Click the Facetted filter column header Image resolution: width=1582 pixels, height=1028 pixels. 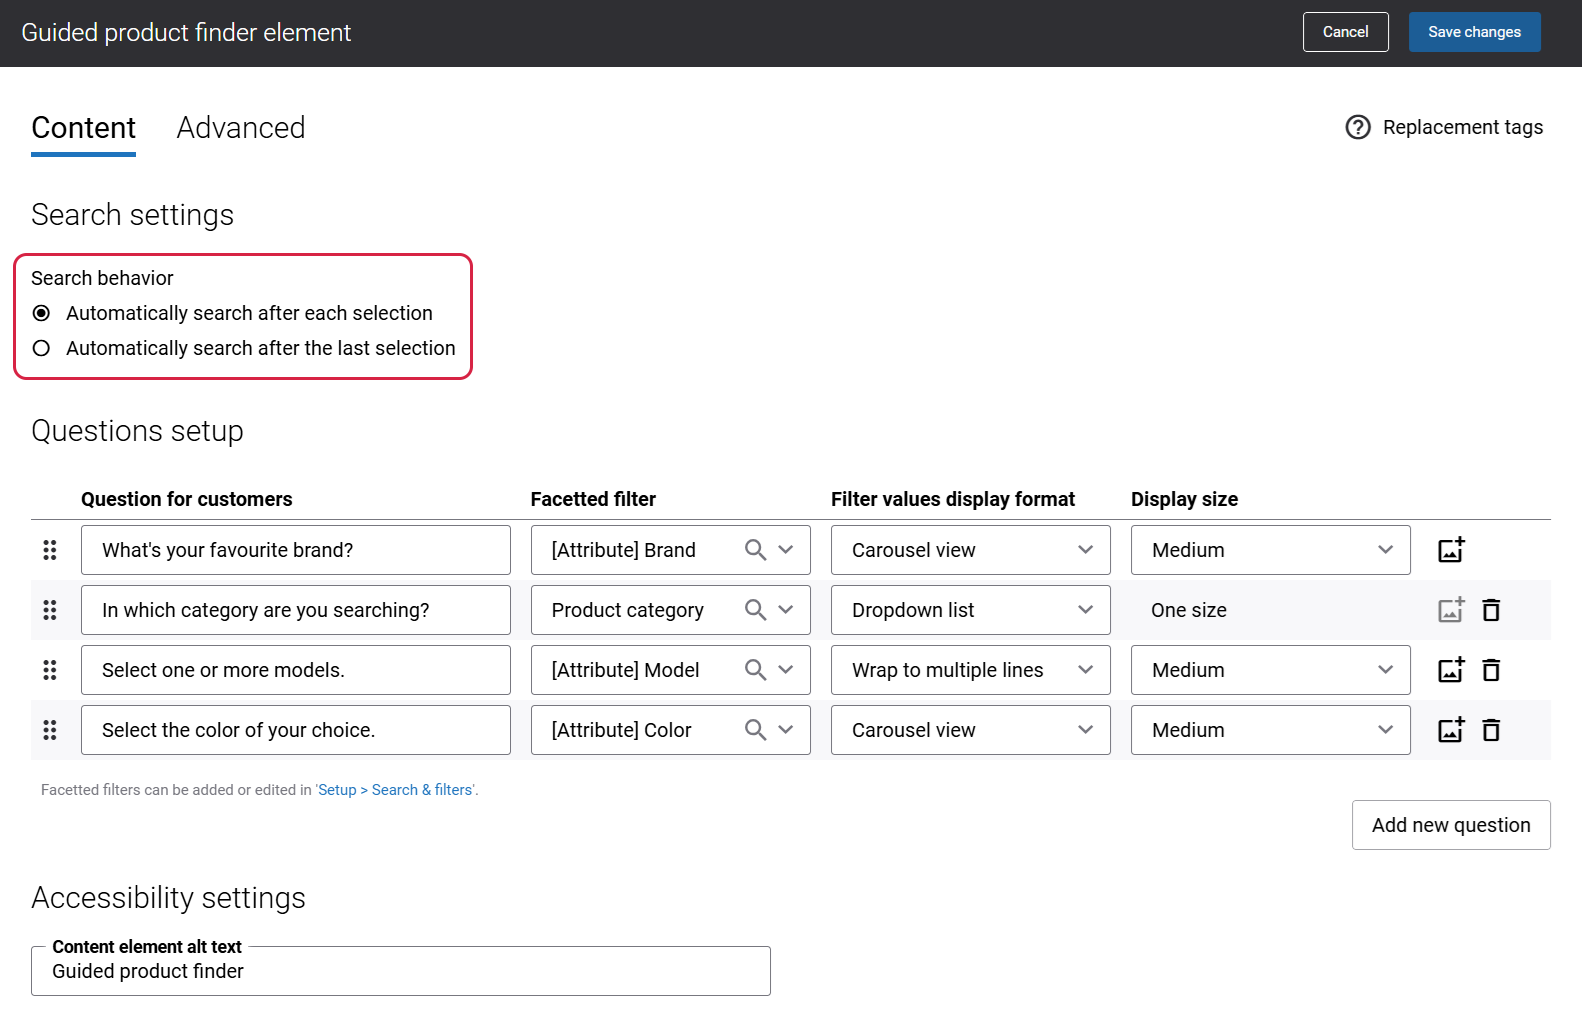[593, 499]
